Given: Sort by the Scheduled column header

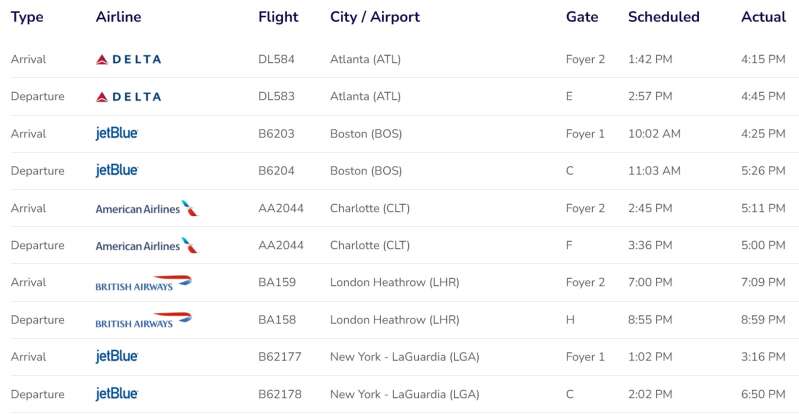Looking at the screenshot, I should [663, 17].
